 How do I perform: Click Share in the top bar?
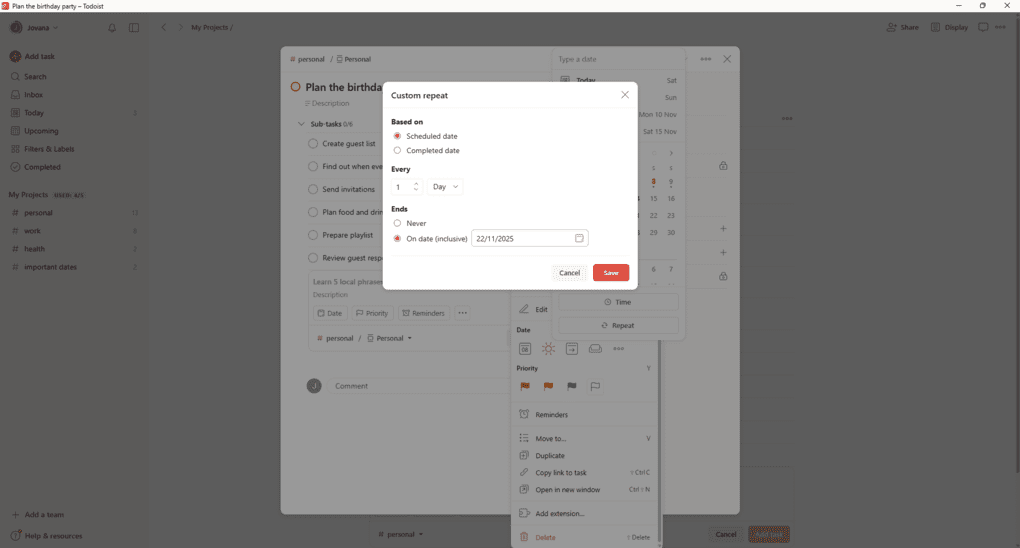tap(903, 27)
